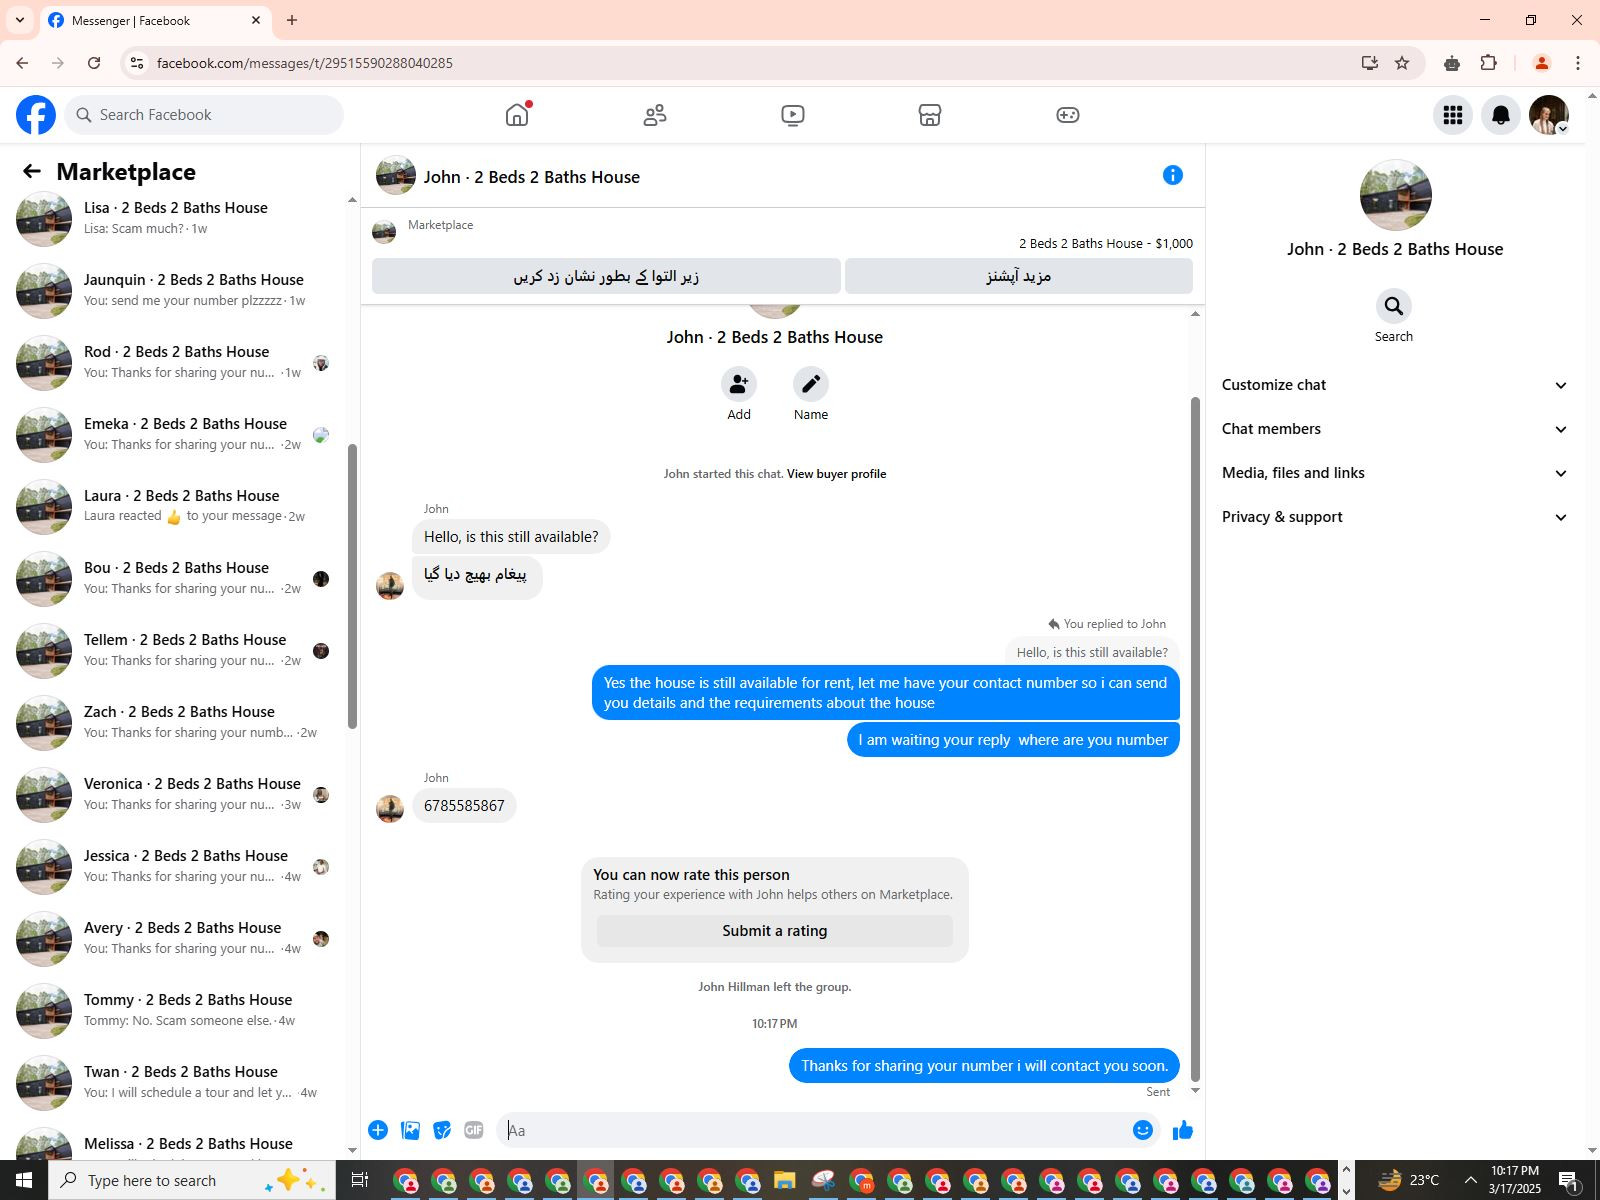Open the Video icon in top navigation
This screenshot has width=1600, height=1200.
[x=793, y=115]
